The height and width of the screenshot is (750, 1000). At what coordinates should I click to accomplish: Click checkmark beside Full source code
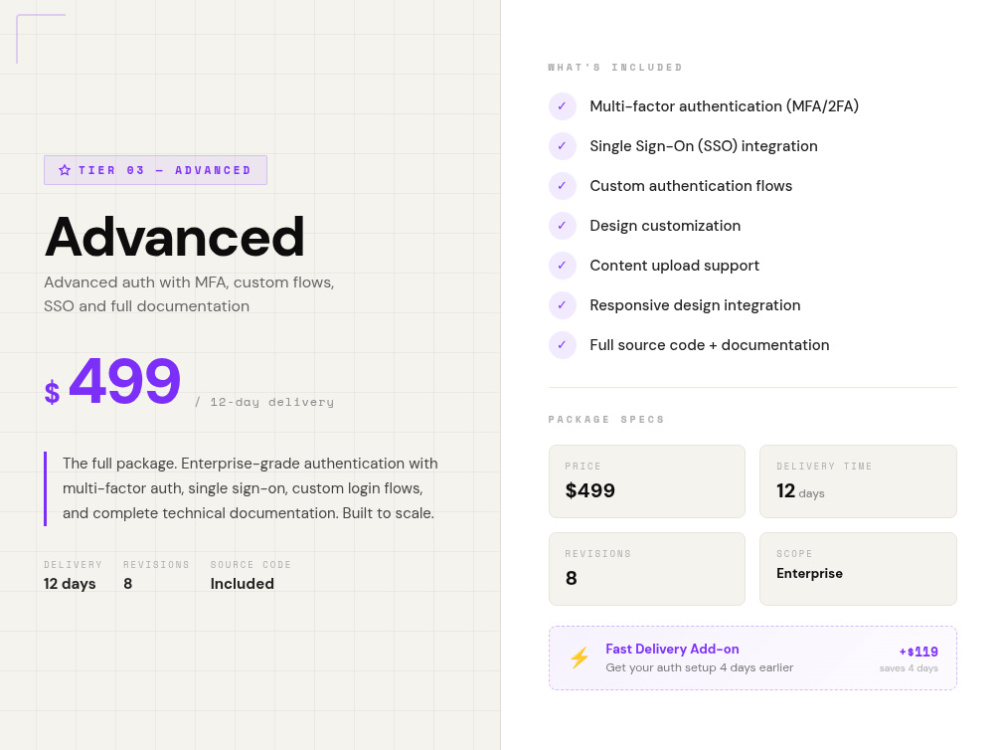pos(562,345)
